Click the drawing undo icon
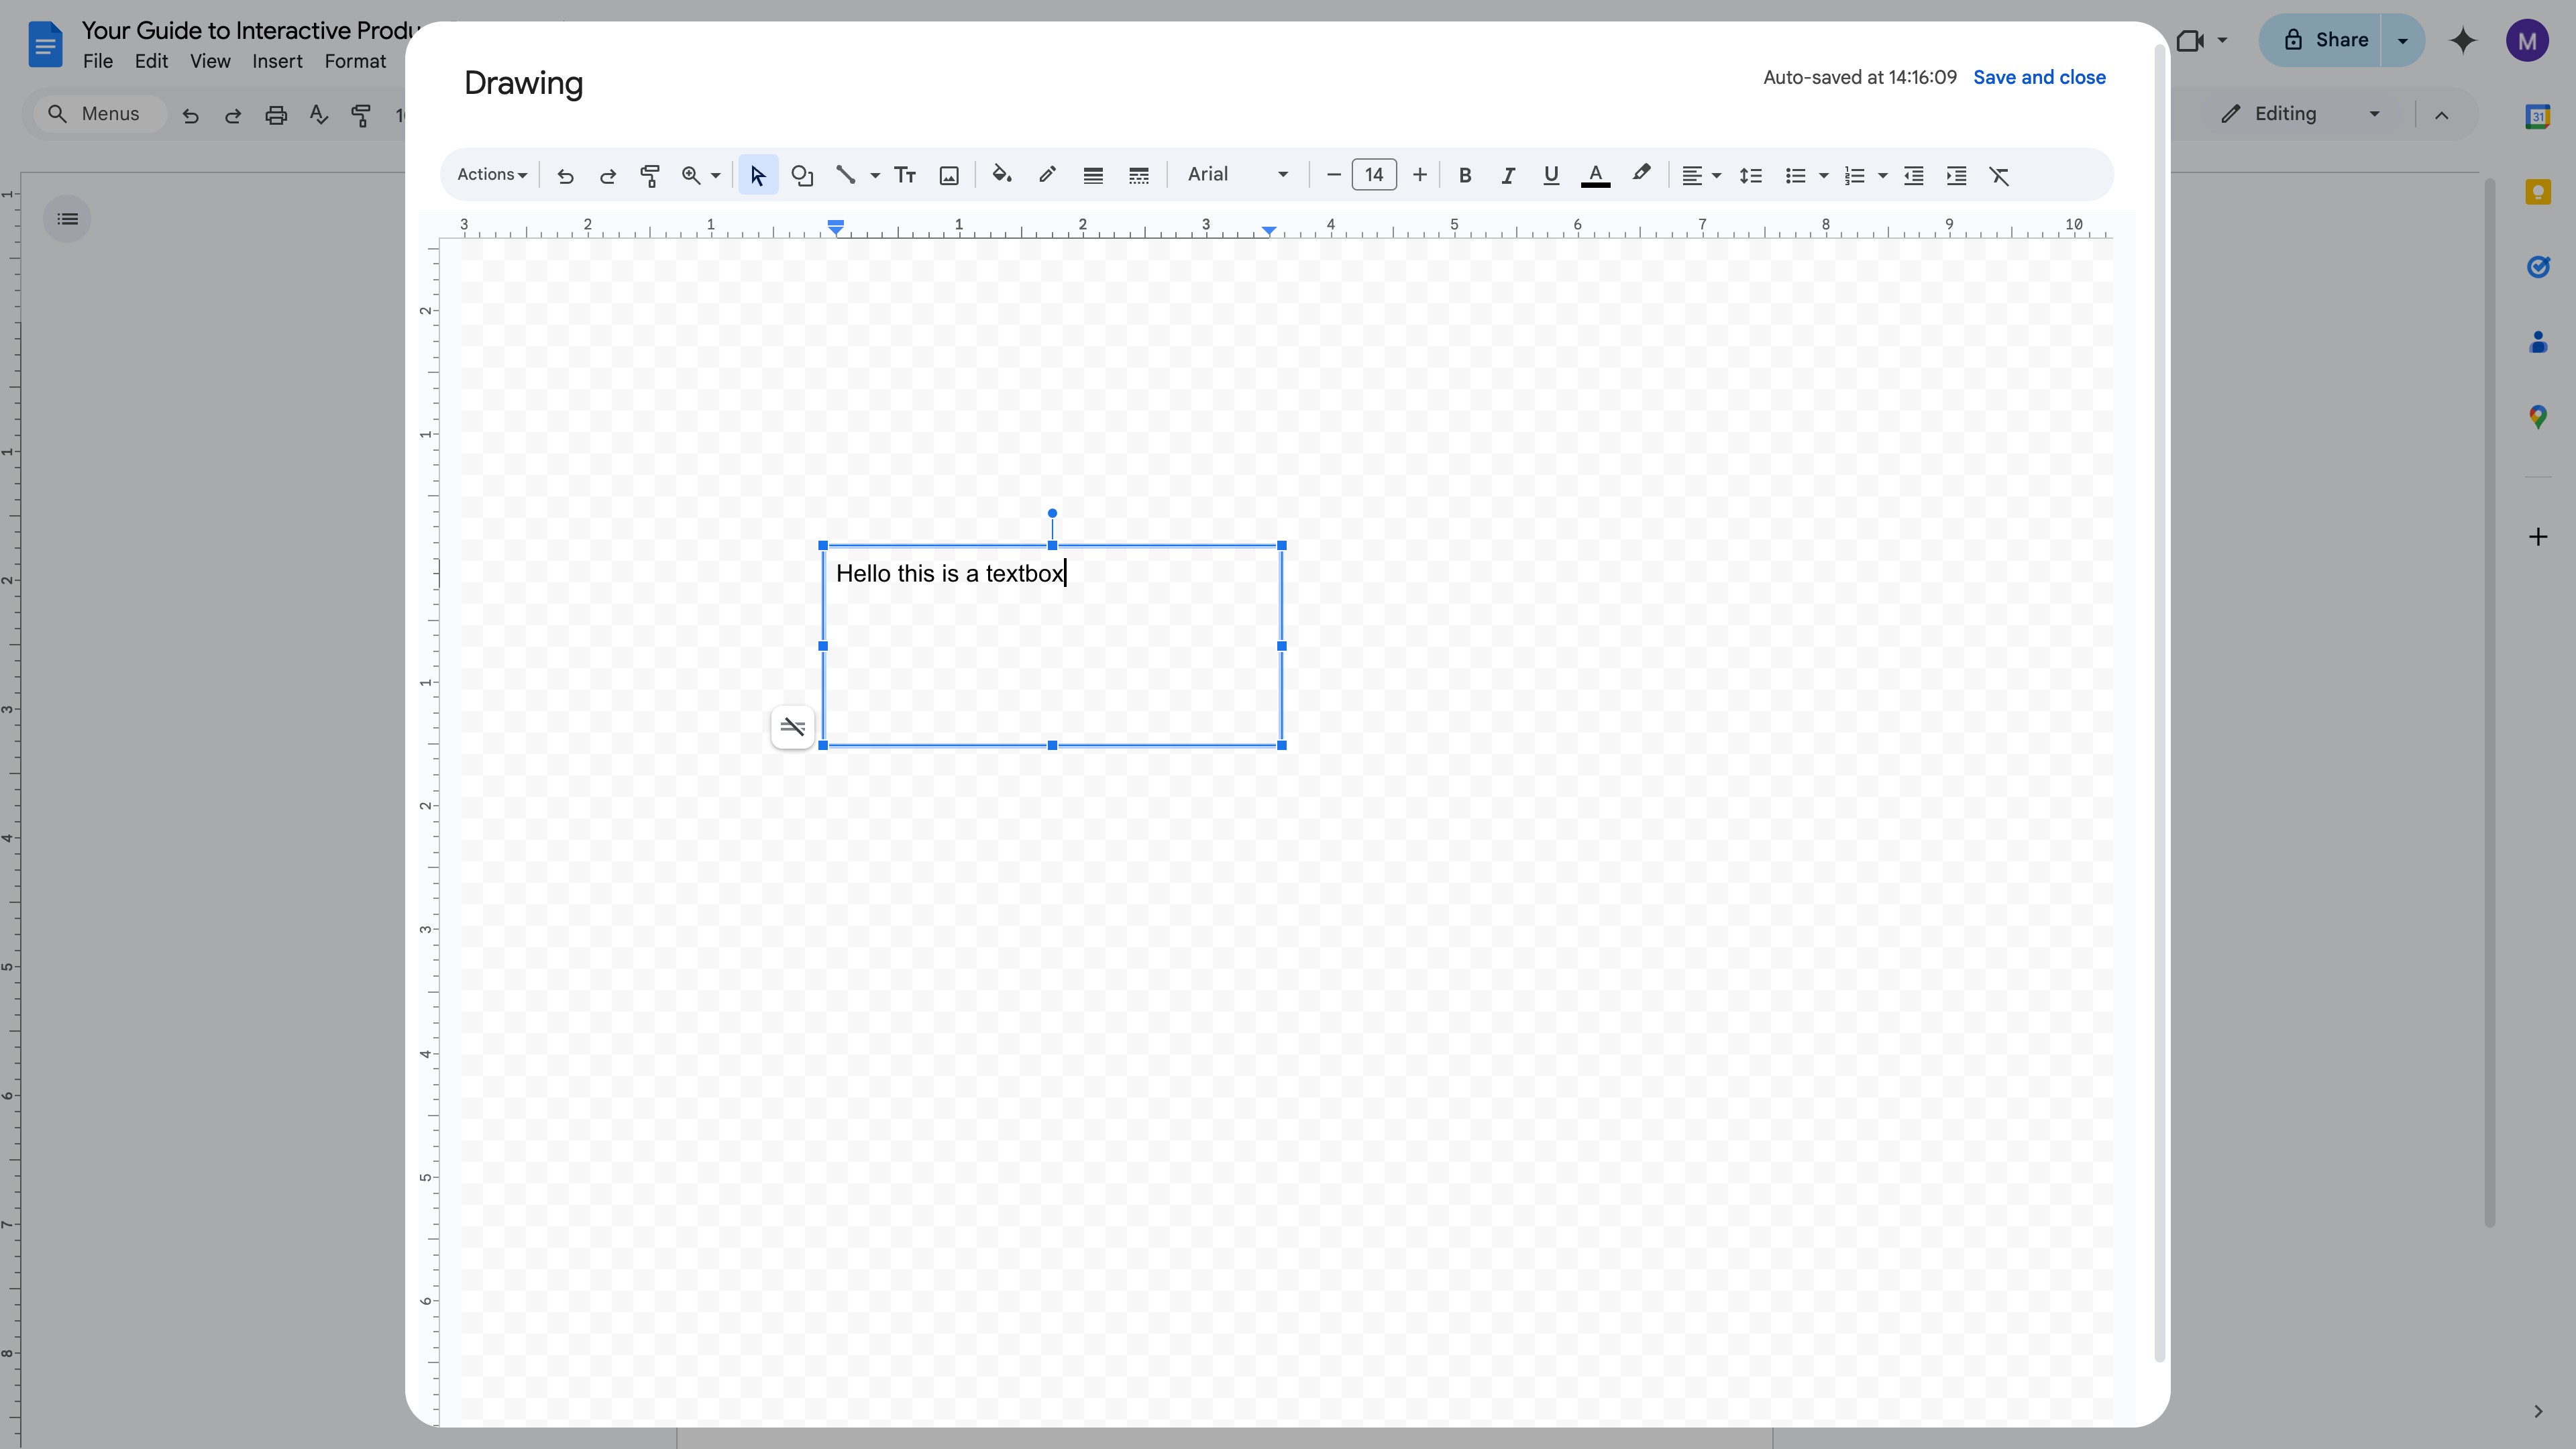Viewport: 2576px width, 1449px height. click(565, 176)
